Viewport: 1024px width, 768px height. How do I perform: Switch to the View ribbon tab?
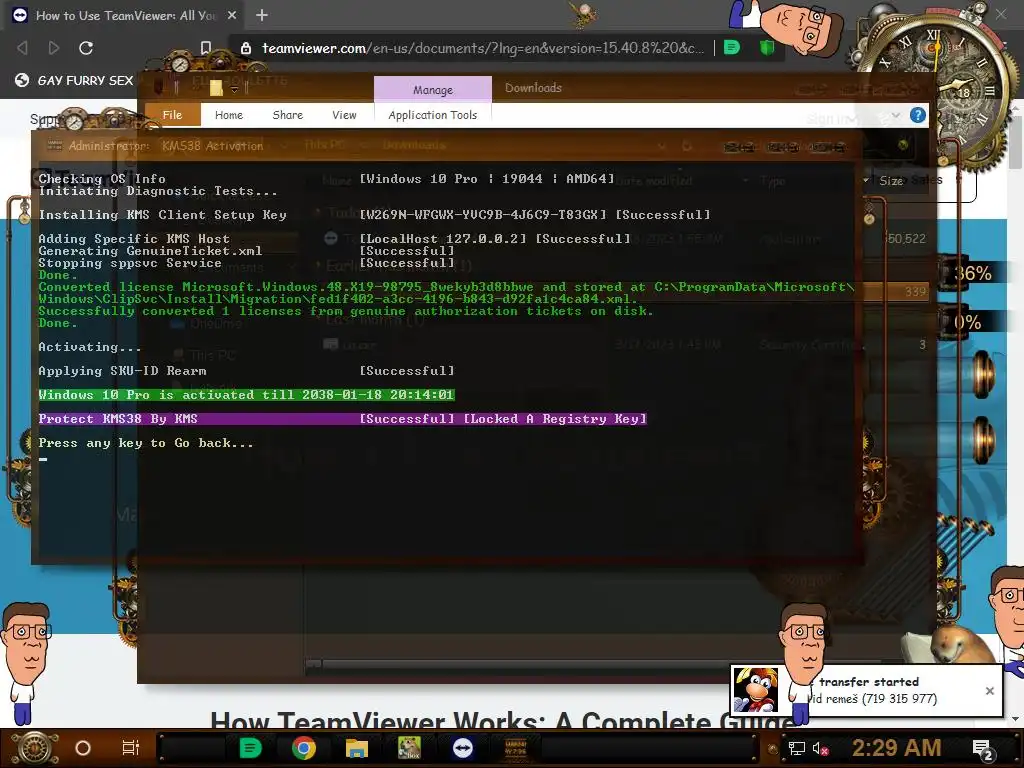pos(344,115)
